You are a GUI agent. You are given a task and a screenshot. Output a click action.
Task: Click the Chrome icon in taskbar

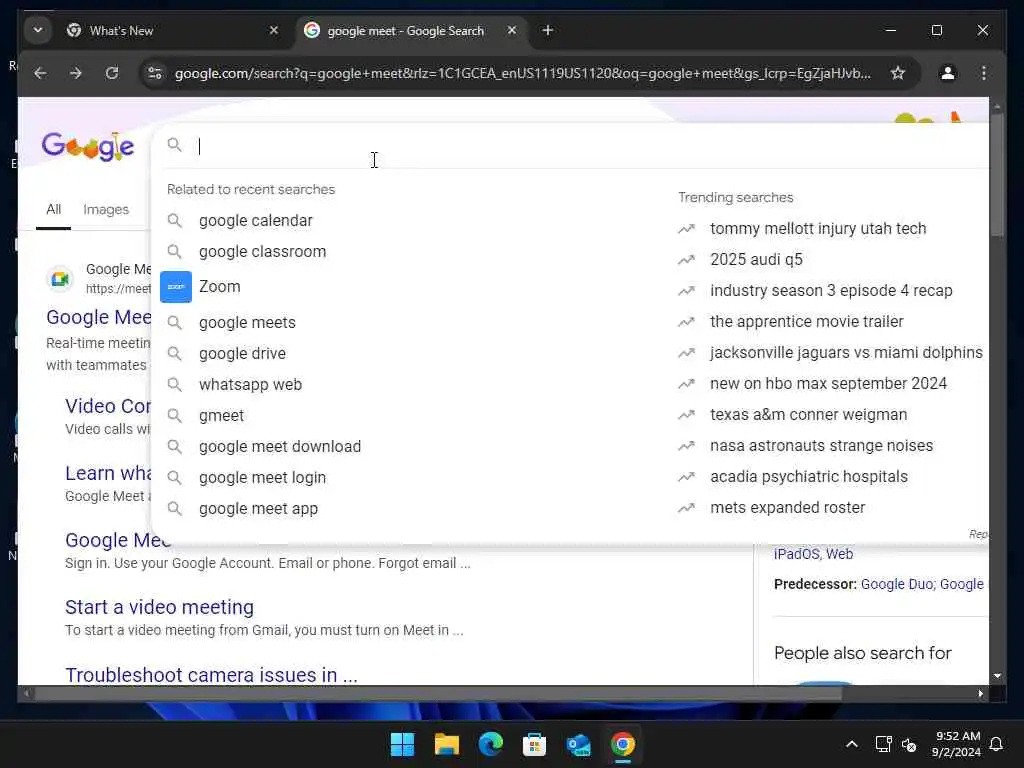coord(622,744)
